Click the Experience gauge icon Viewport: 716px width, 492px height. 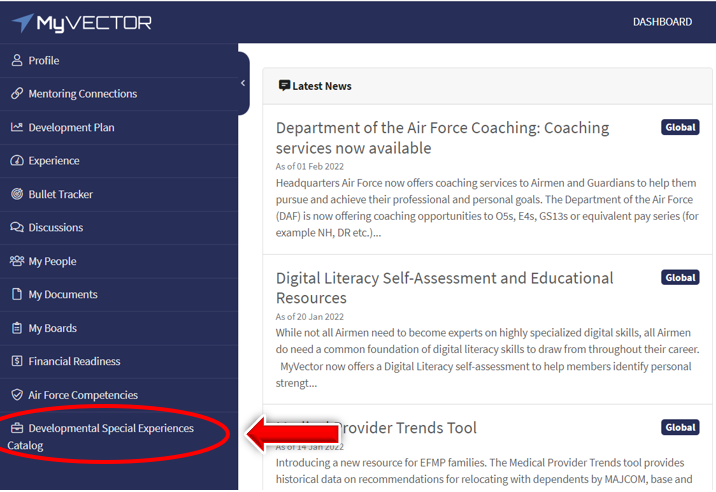[17, 161]
